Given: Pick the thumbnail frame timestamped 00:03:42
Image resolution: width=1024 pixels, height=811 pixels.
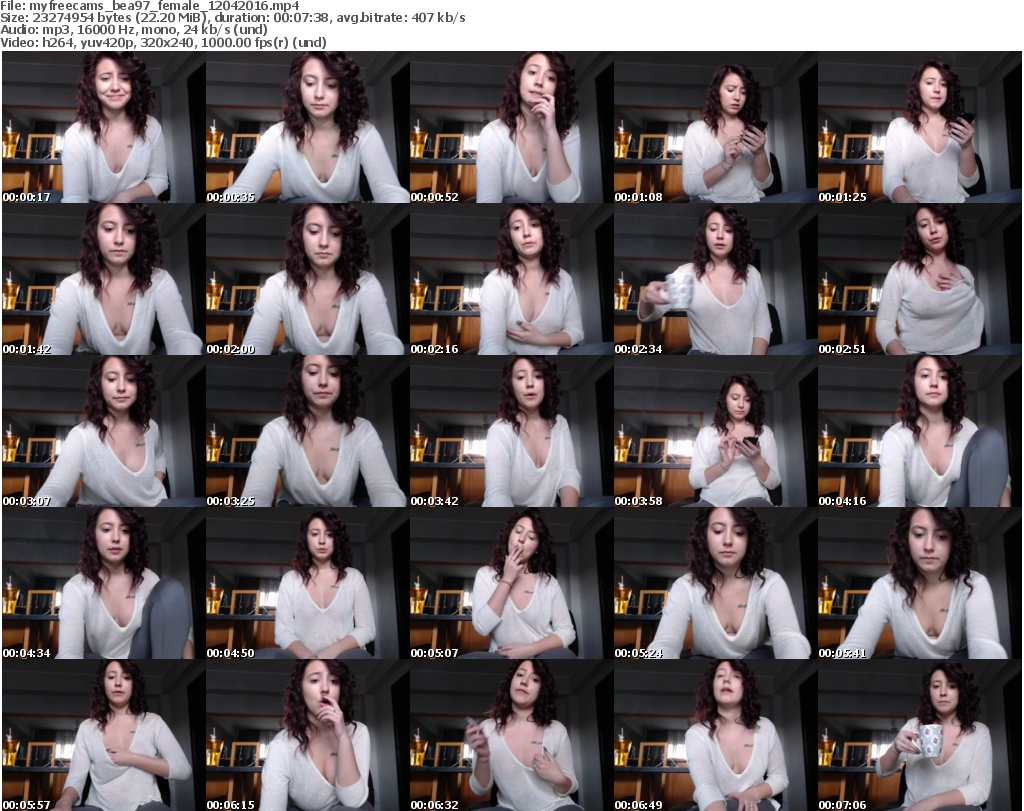Looking at the screenshot, I should pos(511,432).
